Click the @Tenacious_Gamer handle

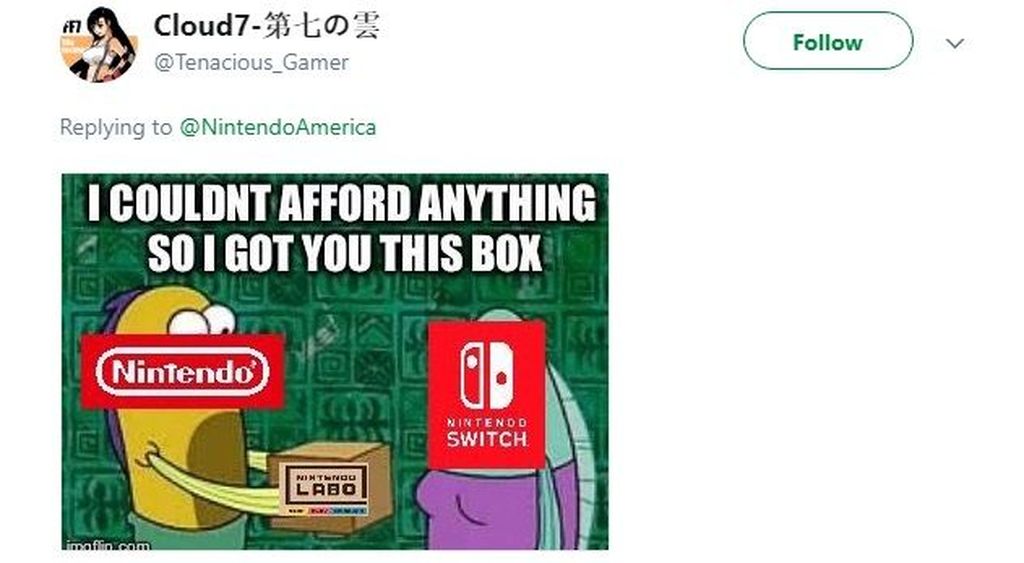tap(251, 63)
